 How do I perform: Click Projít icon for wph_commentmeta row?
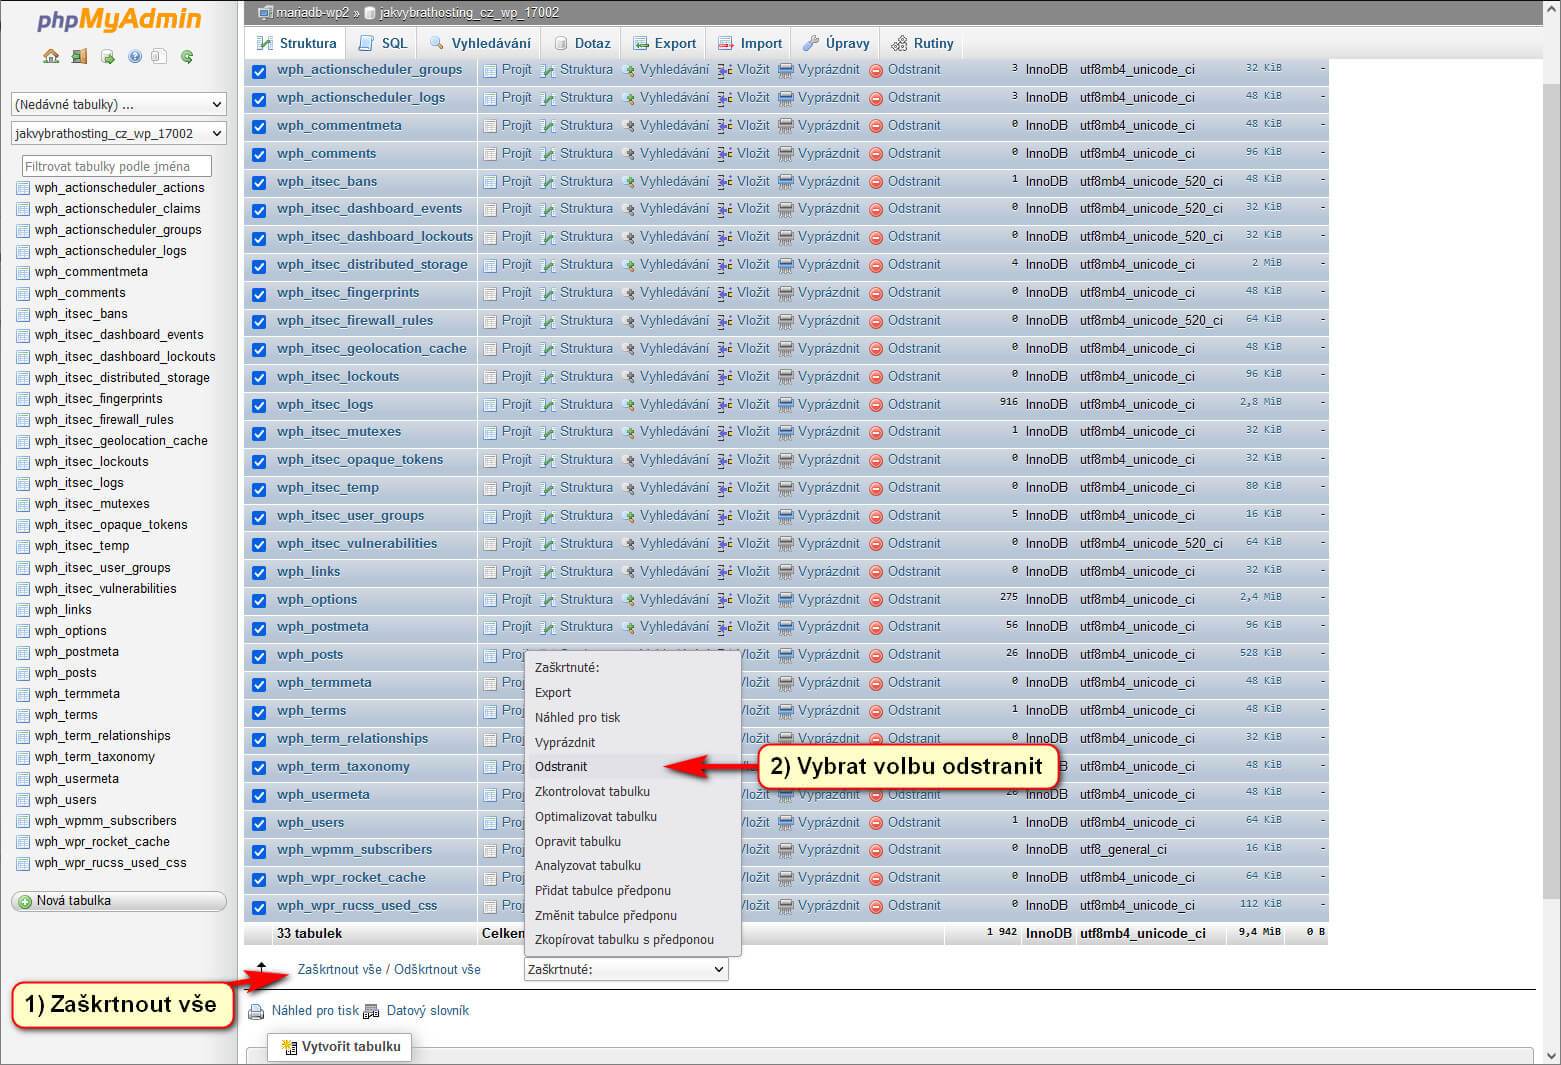(490, 126)
